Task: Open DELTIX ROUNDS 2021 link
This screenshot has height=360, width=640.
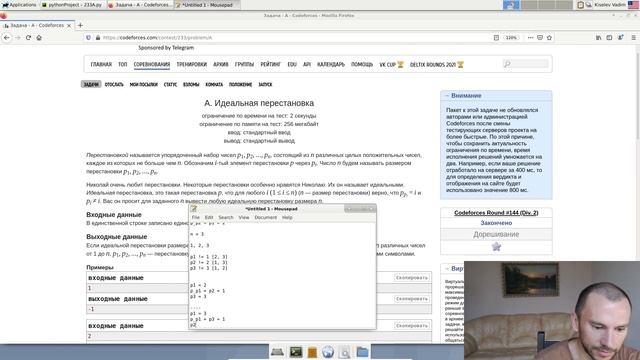Action: pyautogui.click(x=437, y=64)
